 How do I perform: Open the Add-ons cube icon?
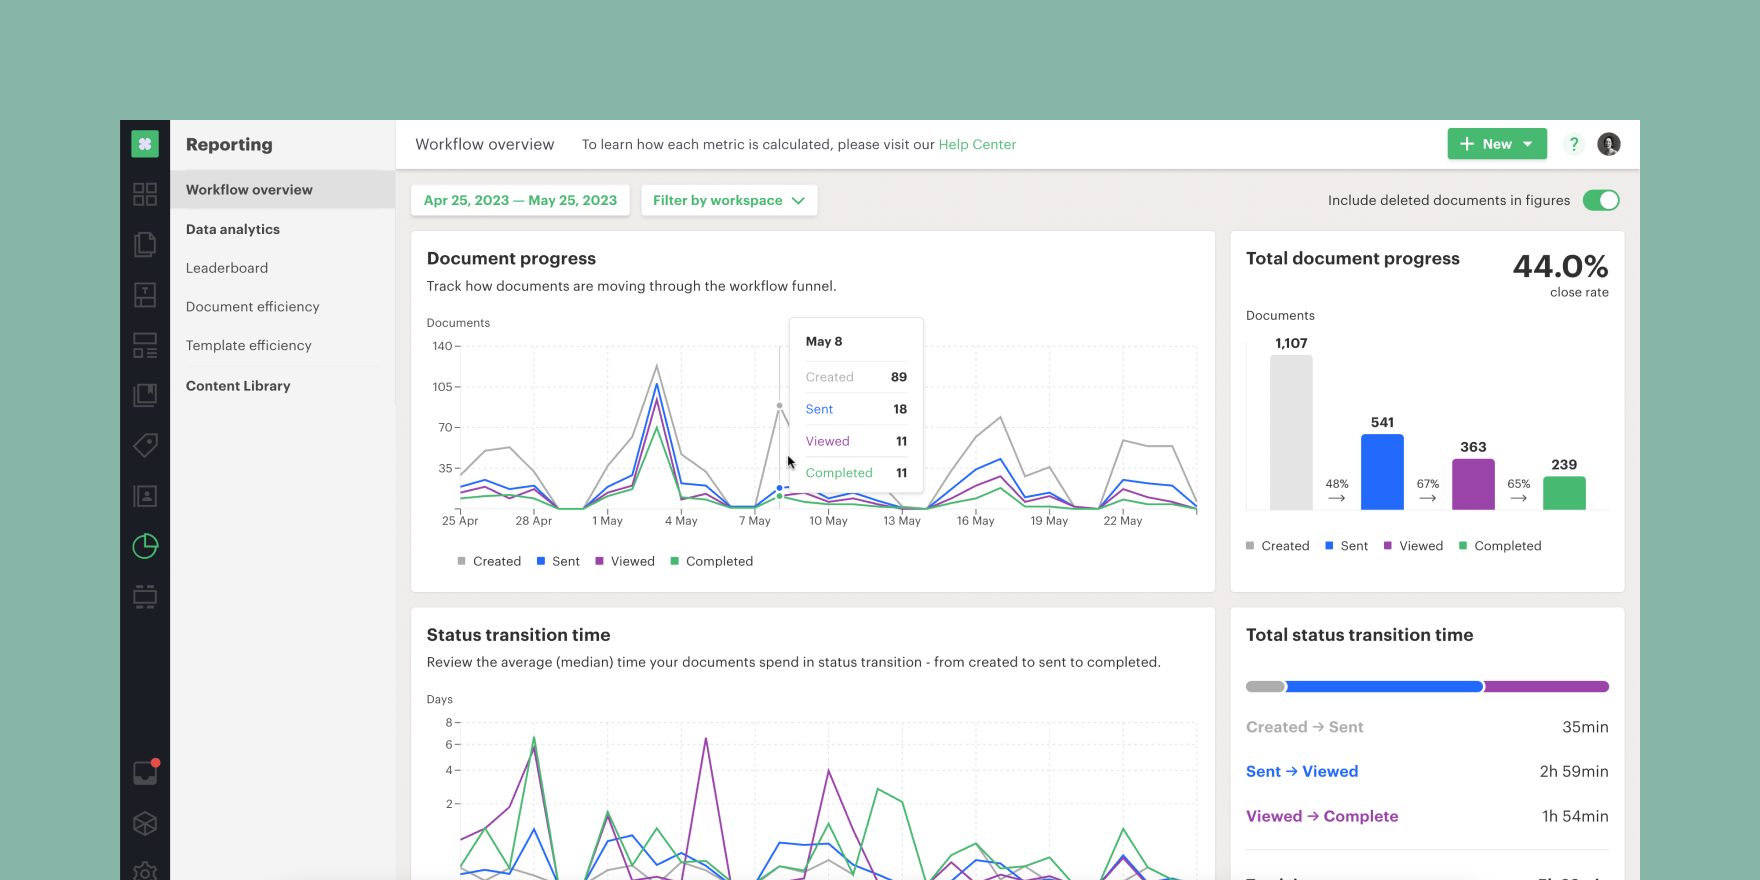coord(145,823)
